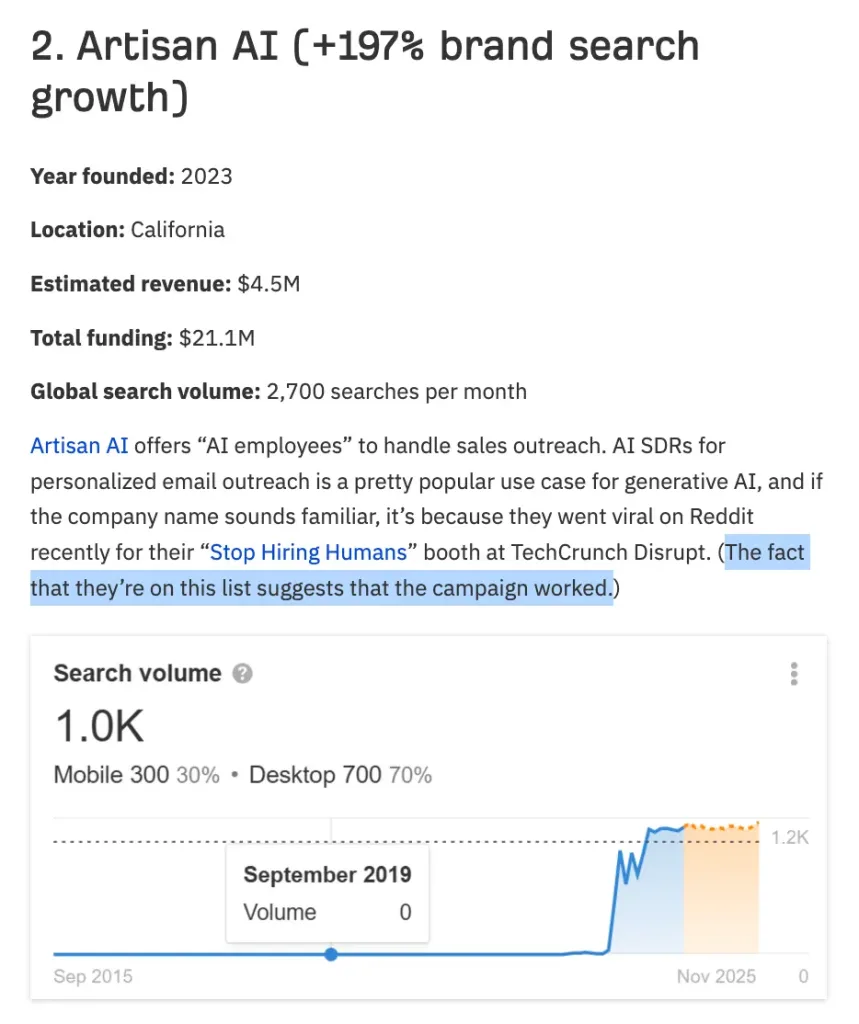
Task: Click the Global search volume label
Action: point(146,391)
